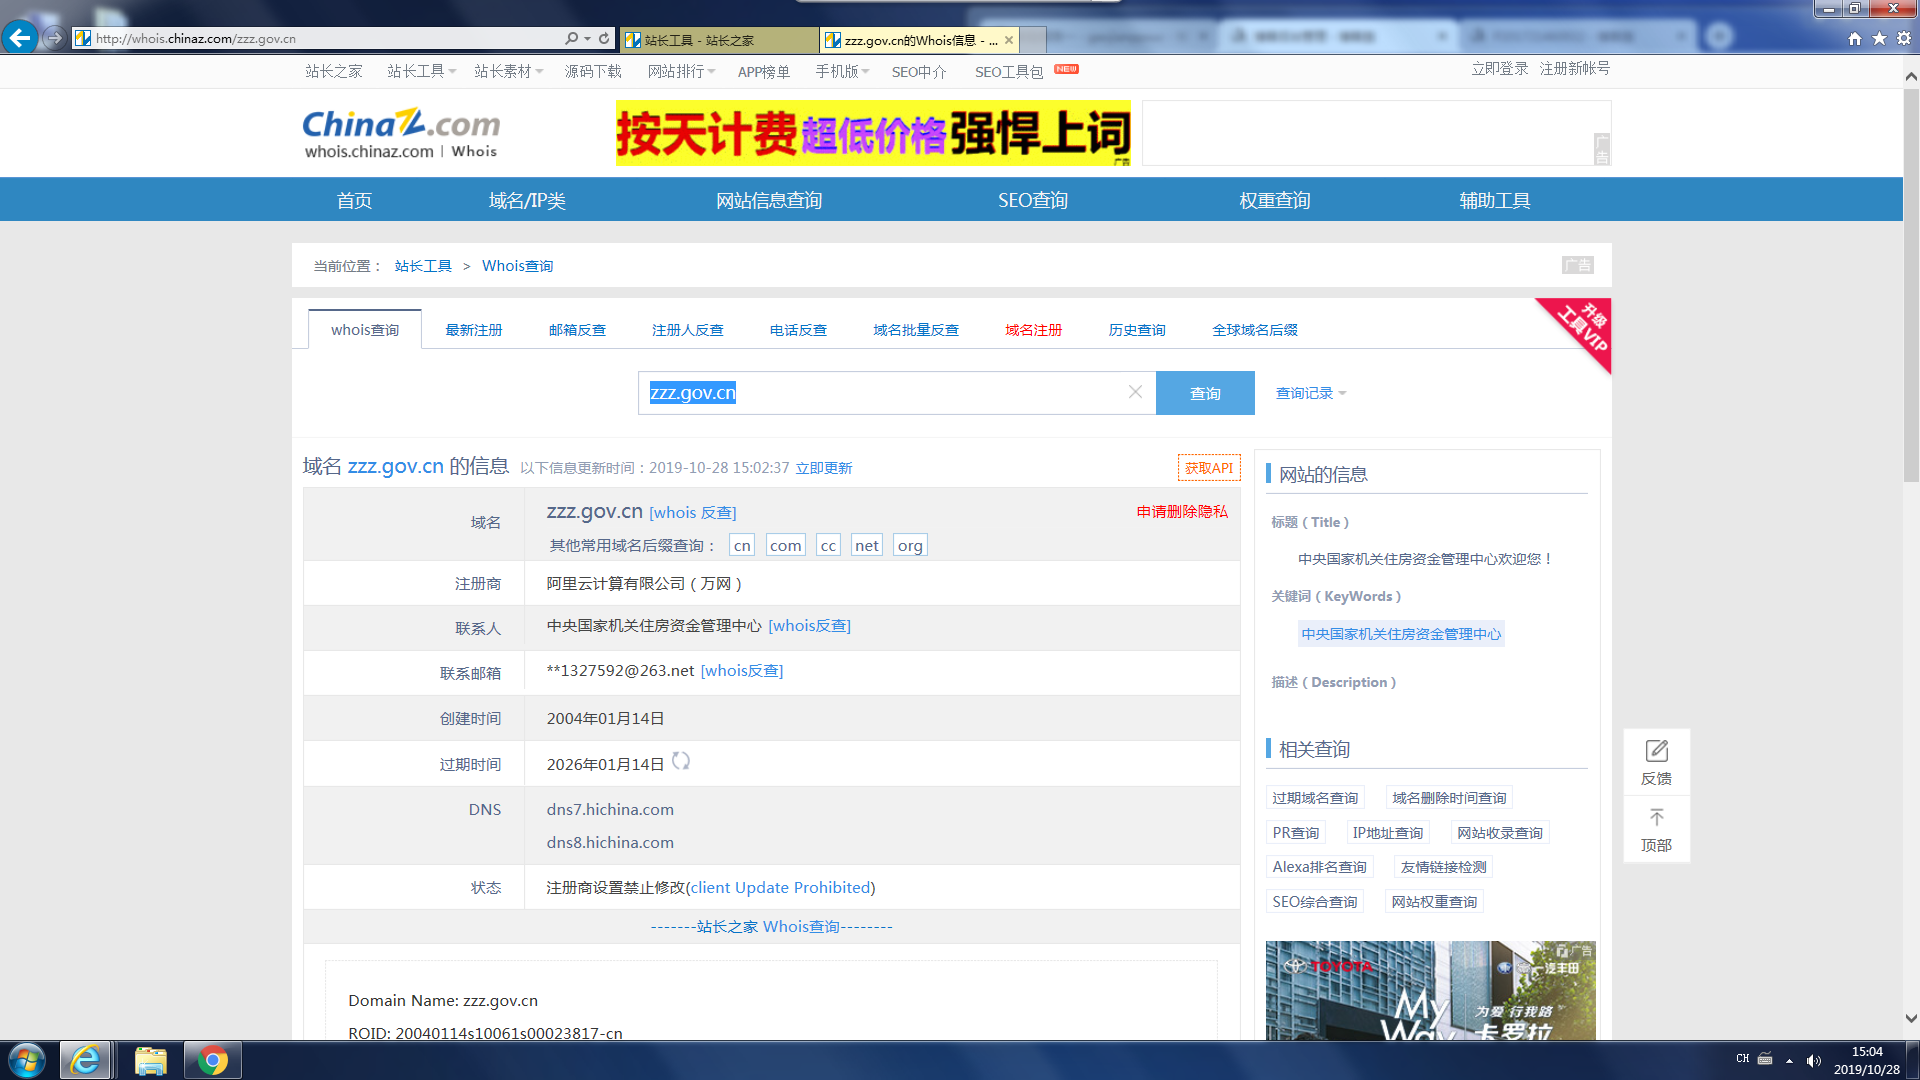1920x1080 pixels.
Task: Open Internet Explorer browser settings gear
Action: click(x=1904, y=38)
